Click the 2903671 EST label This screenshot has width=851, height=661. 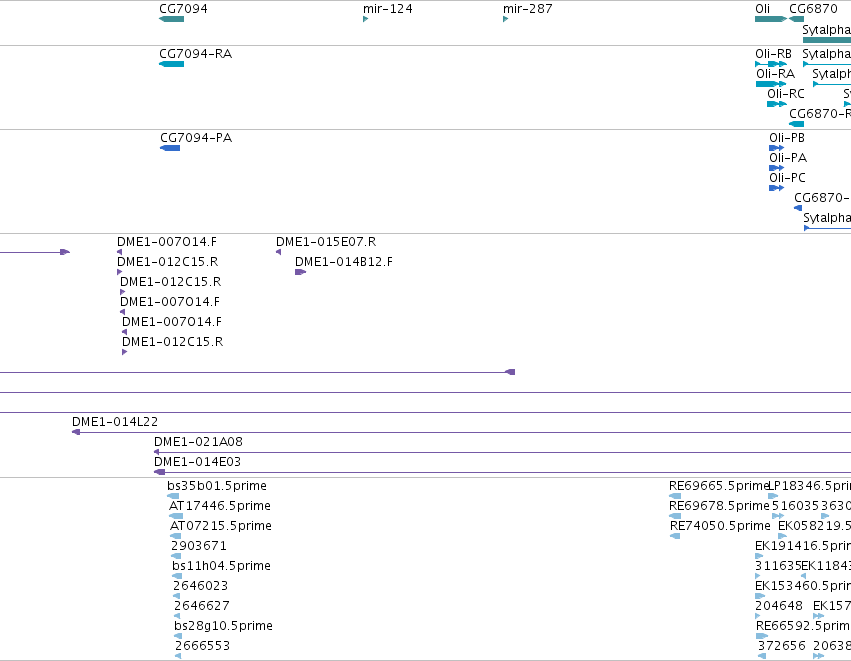coord(199,546)
